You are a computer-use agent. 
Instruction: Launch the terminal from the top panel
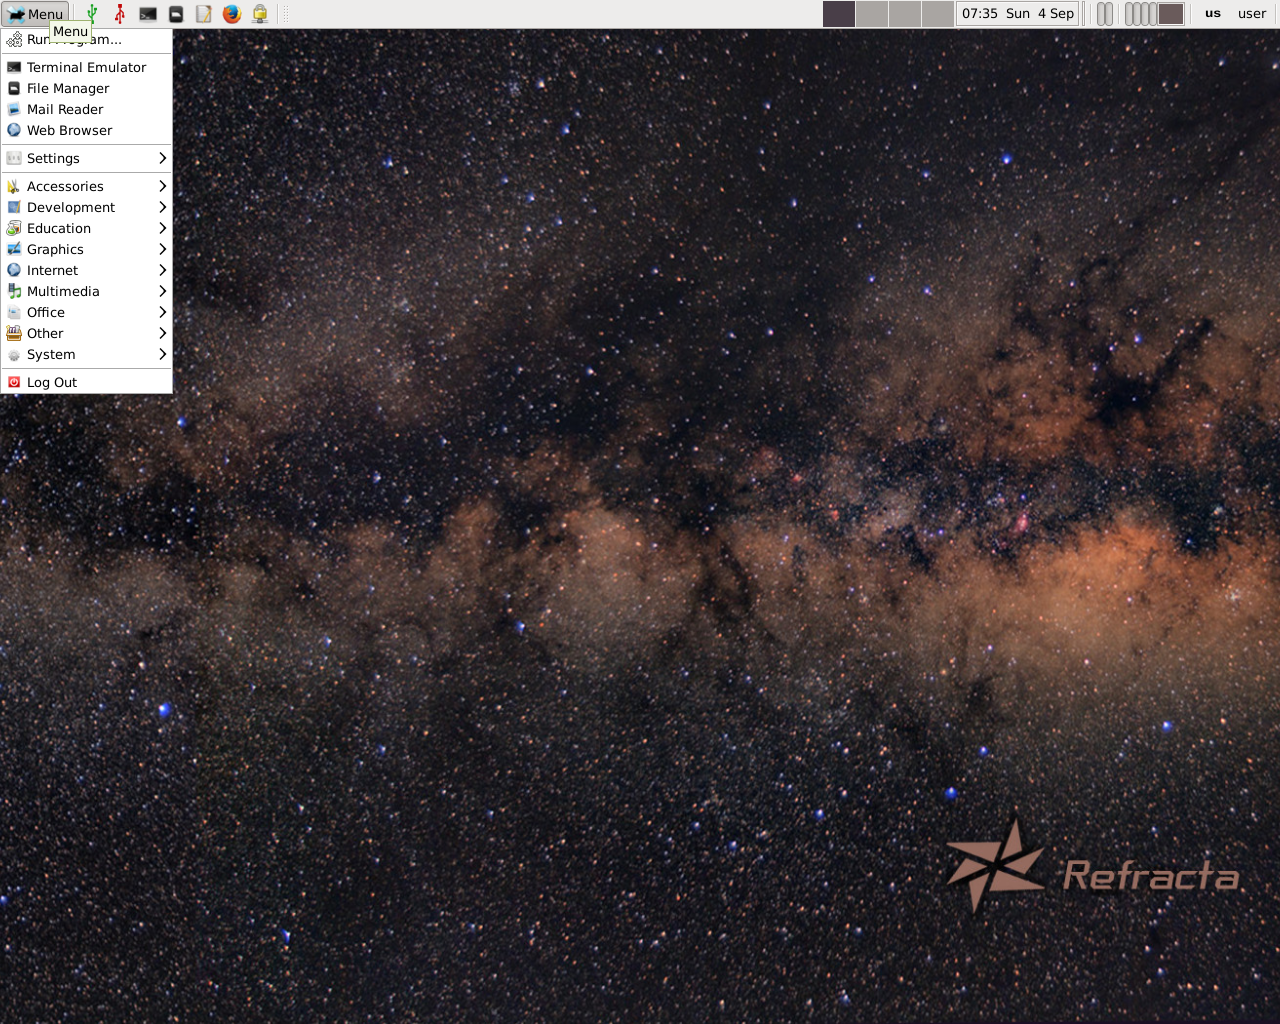coord(148,14)
